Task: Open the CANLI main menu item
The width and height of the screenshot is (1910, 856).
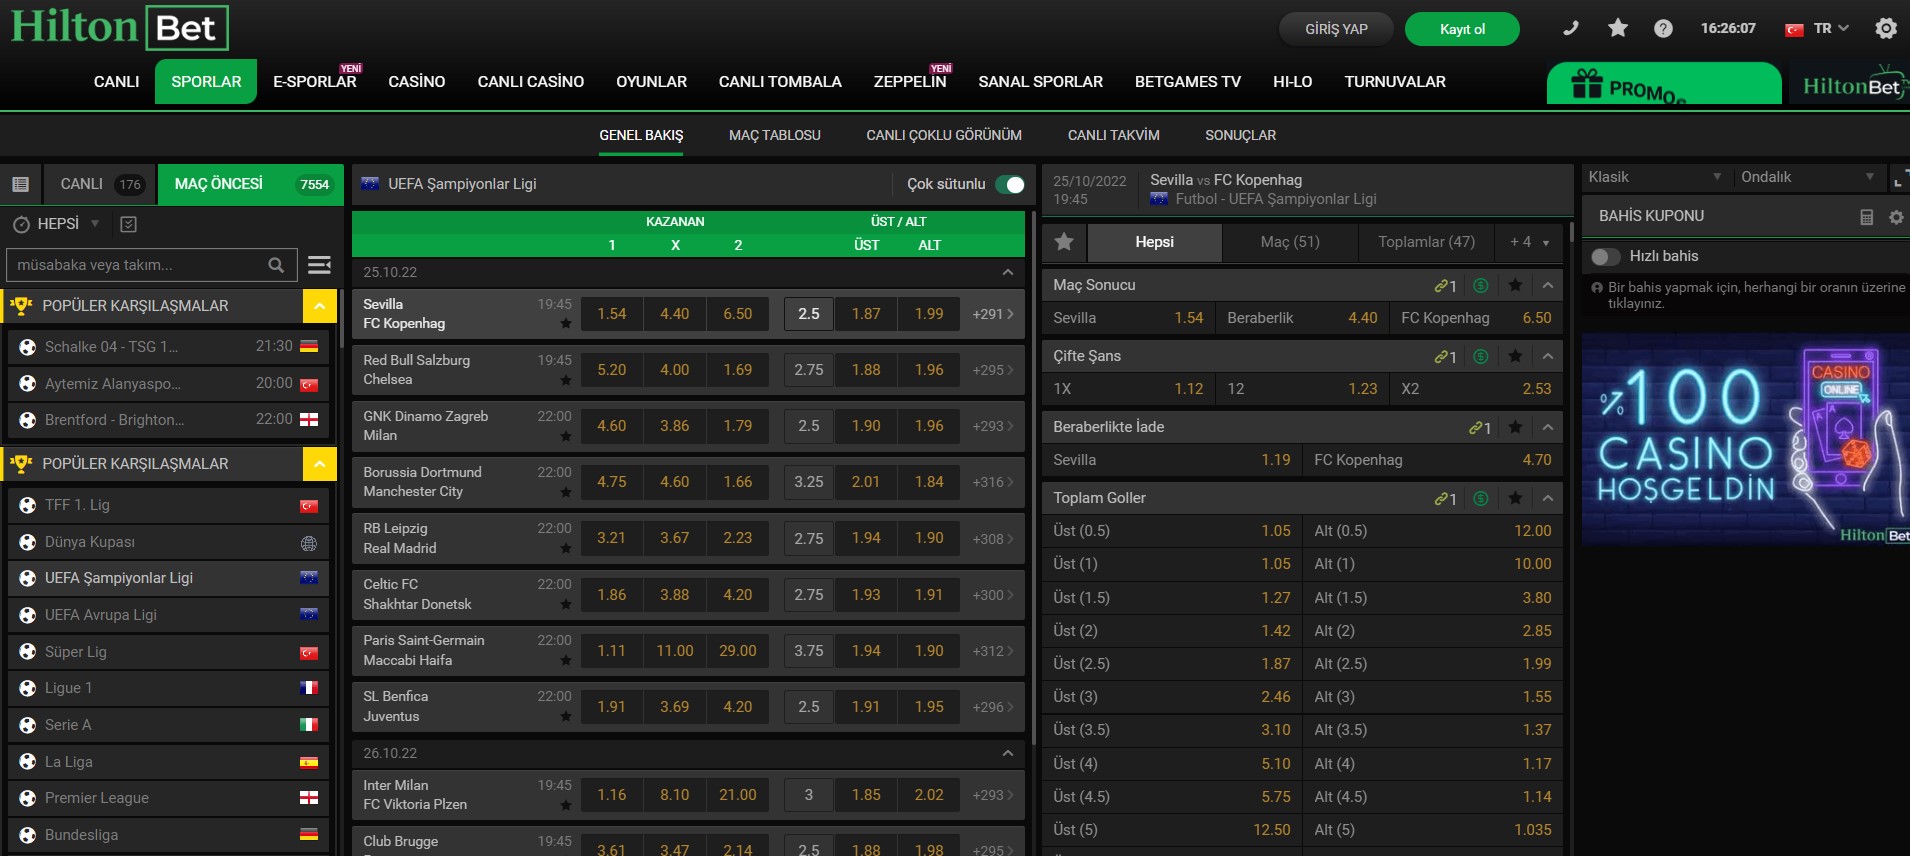Action: (x=116, y=82)
